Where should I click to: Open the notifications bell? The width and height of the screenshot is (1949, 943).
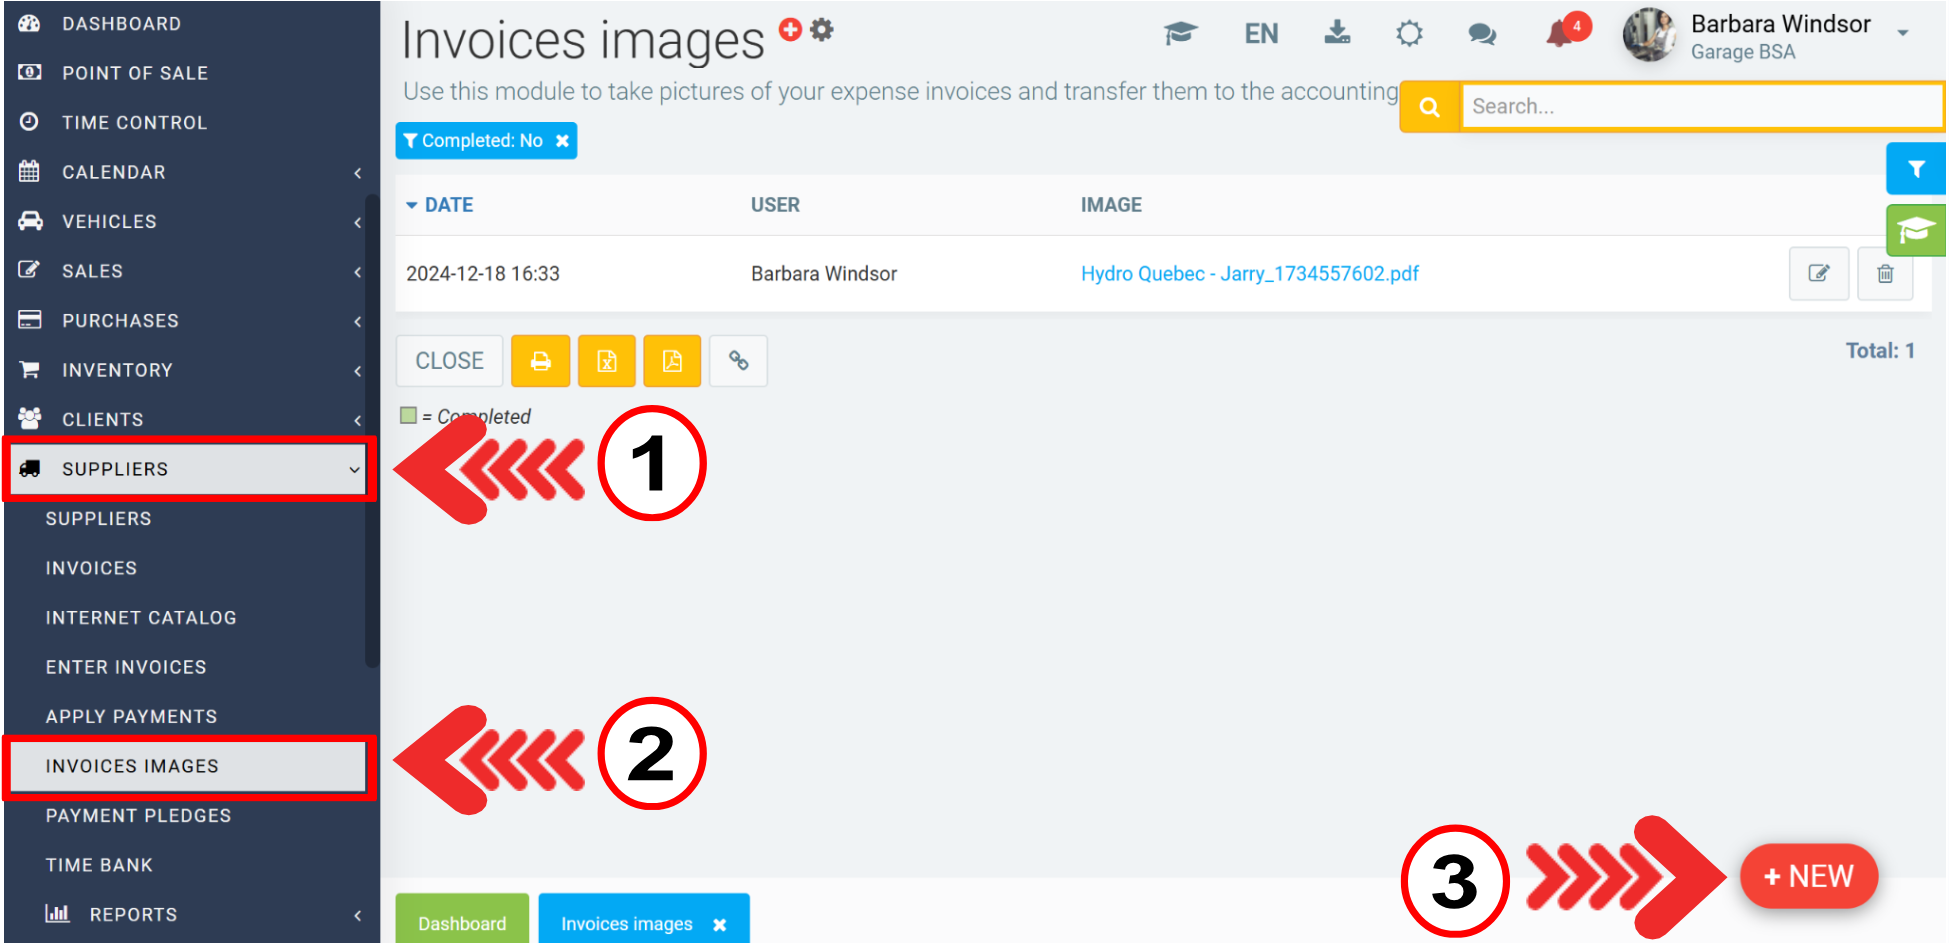(x=1560, y=34)
